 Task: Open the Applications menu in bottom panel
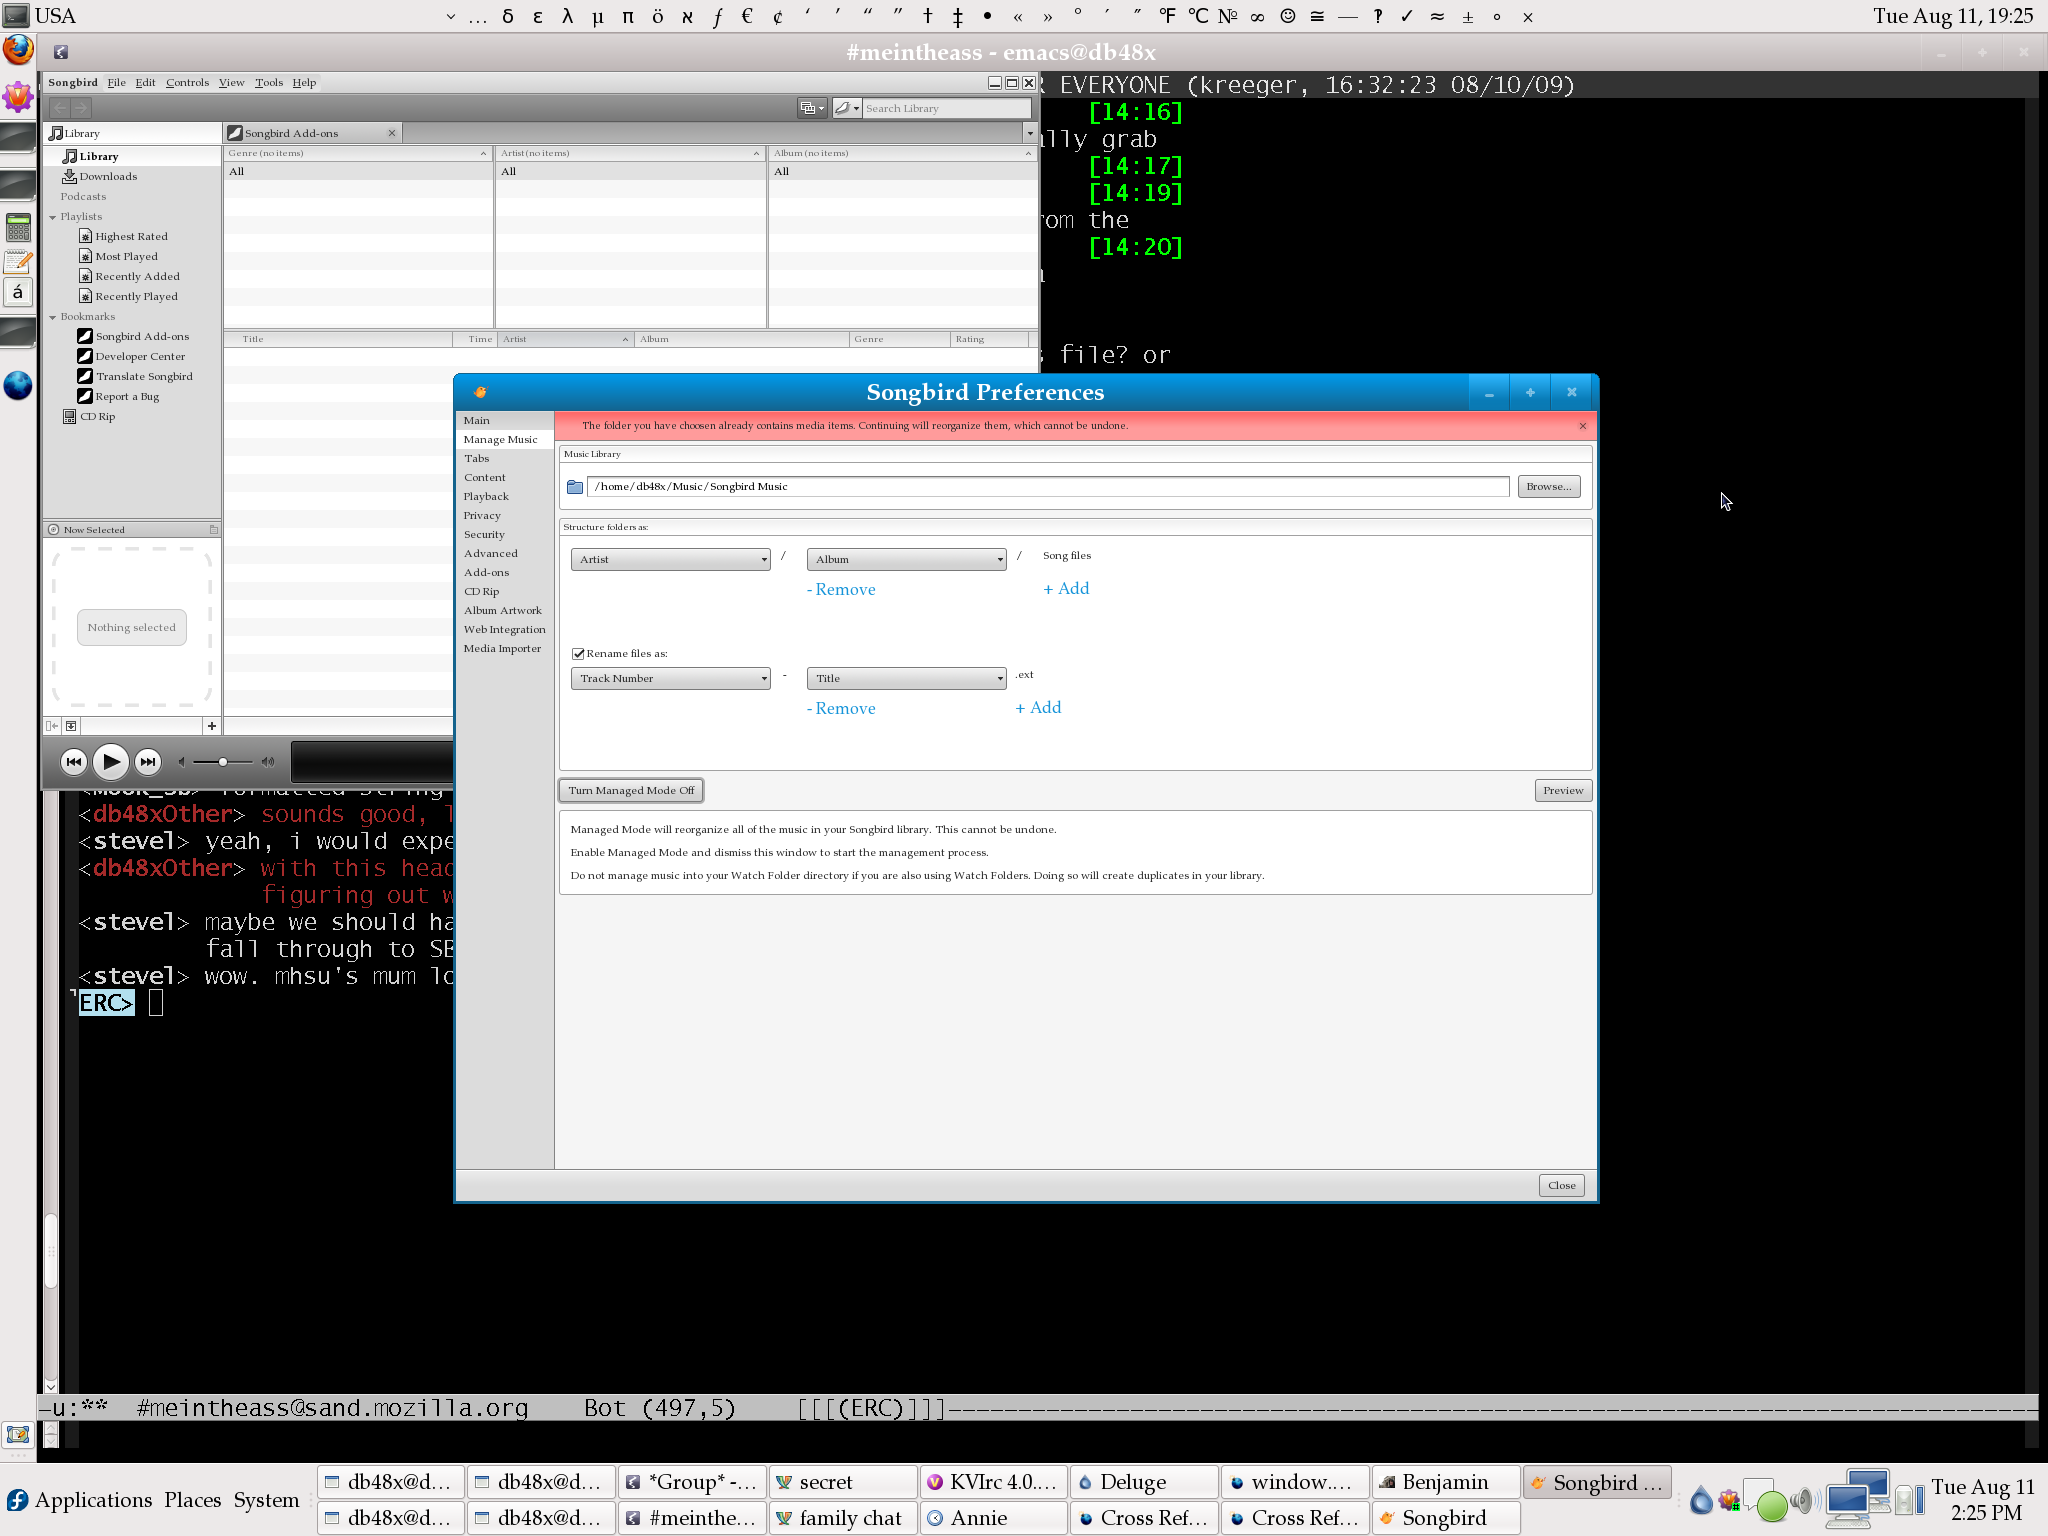[x=80, y=1500]
